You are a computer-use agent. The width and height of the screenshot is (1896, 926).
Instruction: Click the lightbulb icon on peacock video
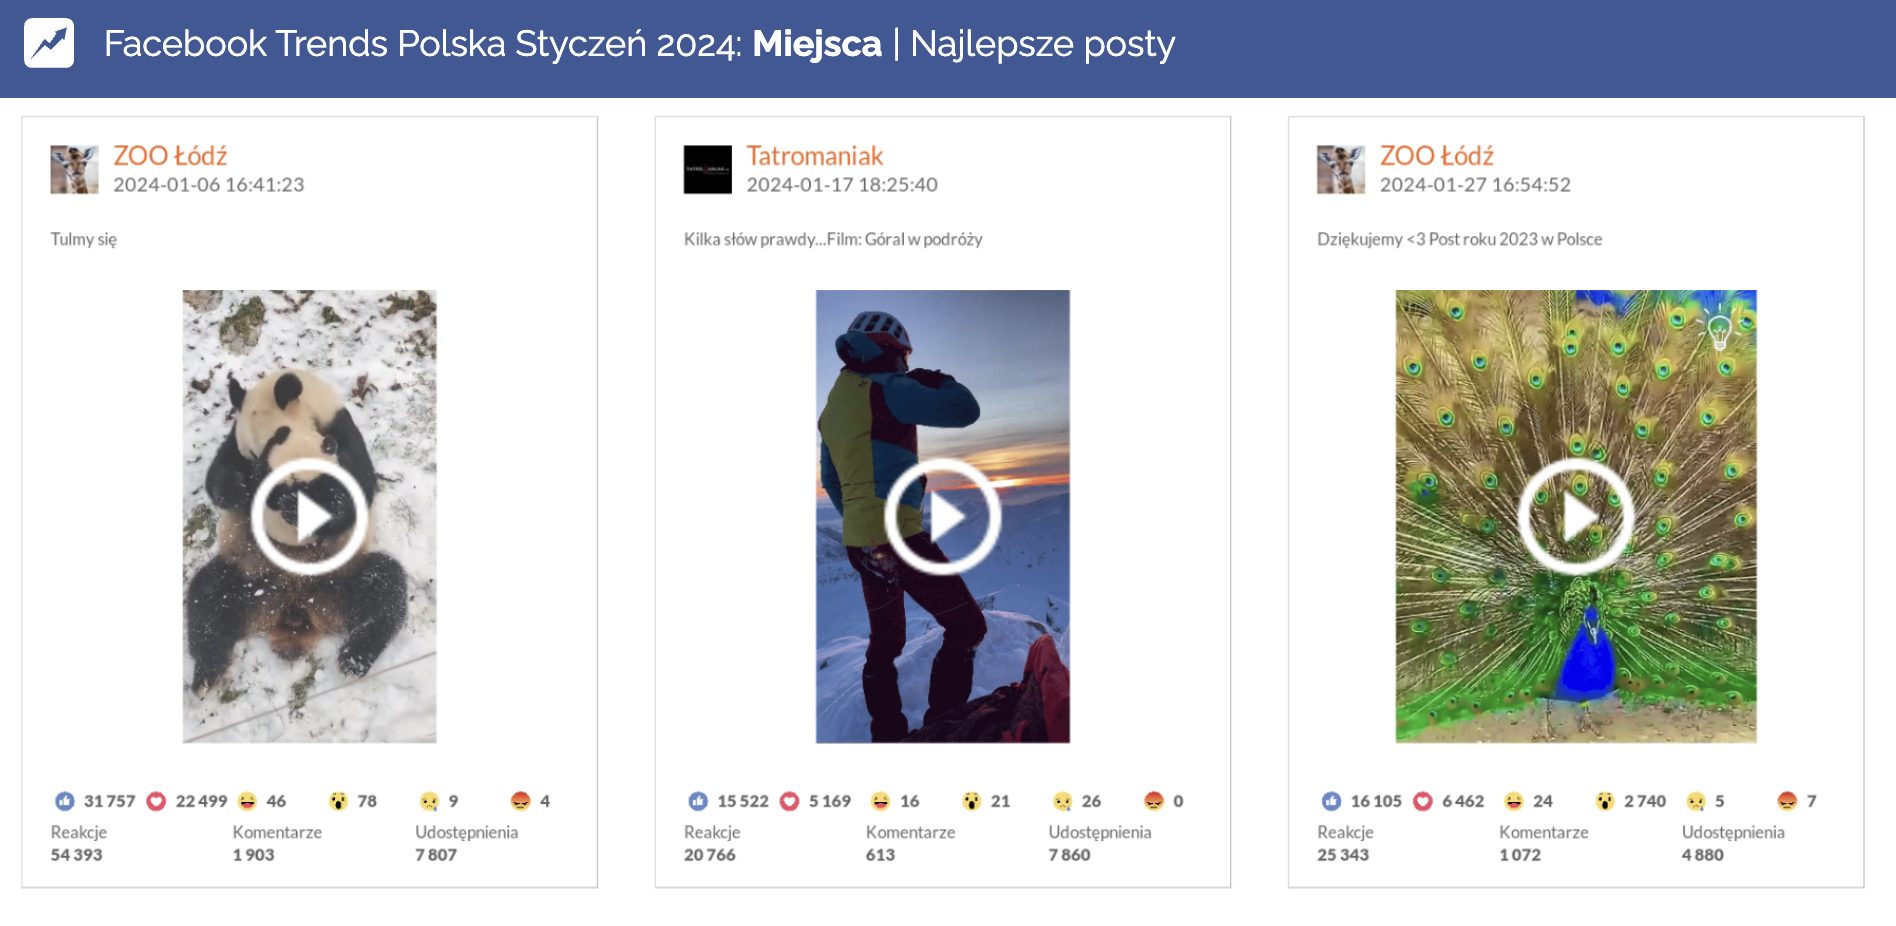pyautogui.click(x=1719, y=329)
